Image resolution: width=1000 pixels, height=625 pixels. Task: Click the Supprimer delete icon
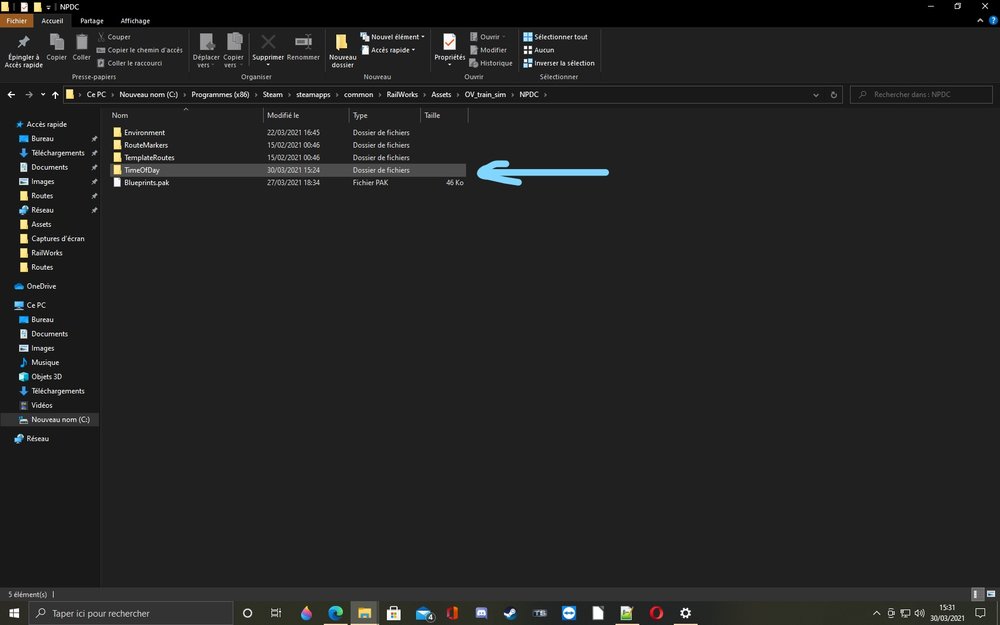point(268,48)
